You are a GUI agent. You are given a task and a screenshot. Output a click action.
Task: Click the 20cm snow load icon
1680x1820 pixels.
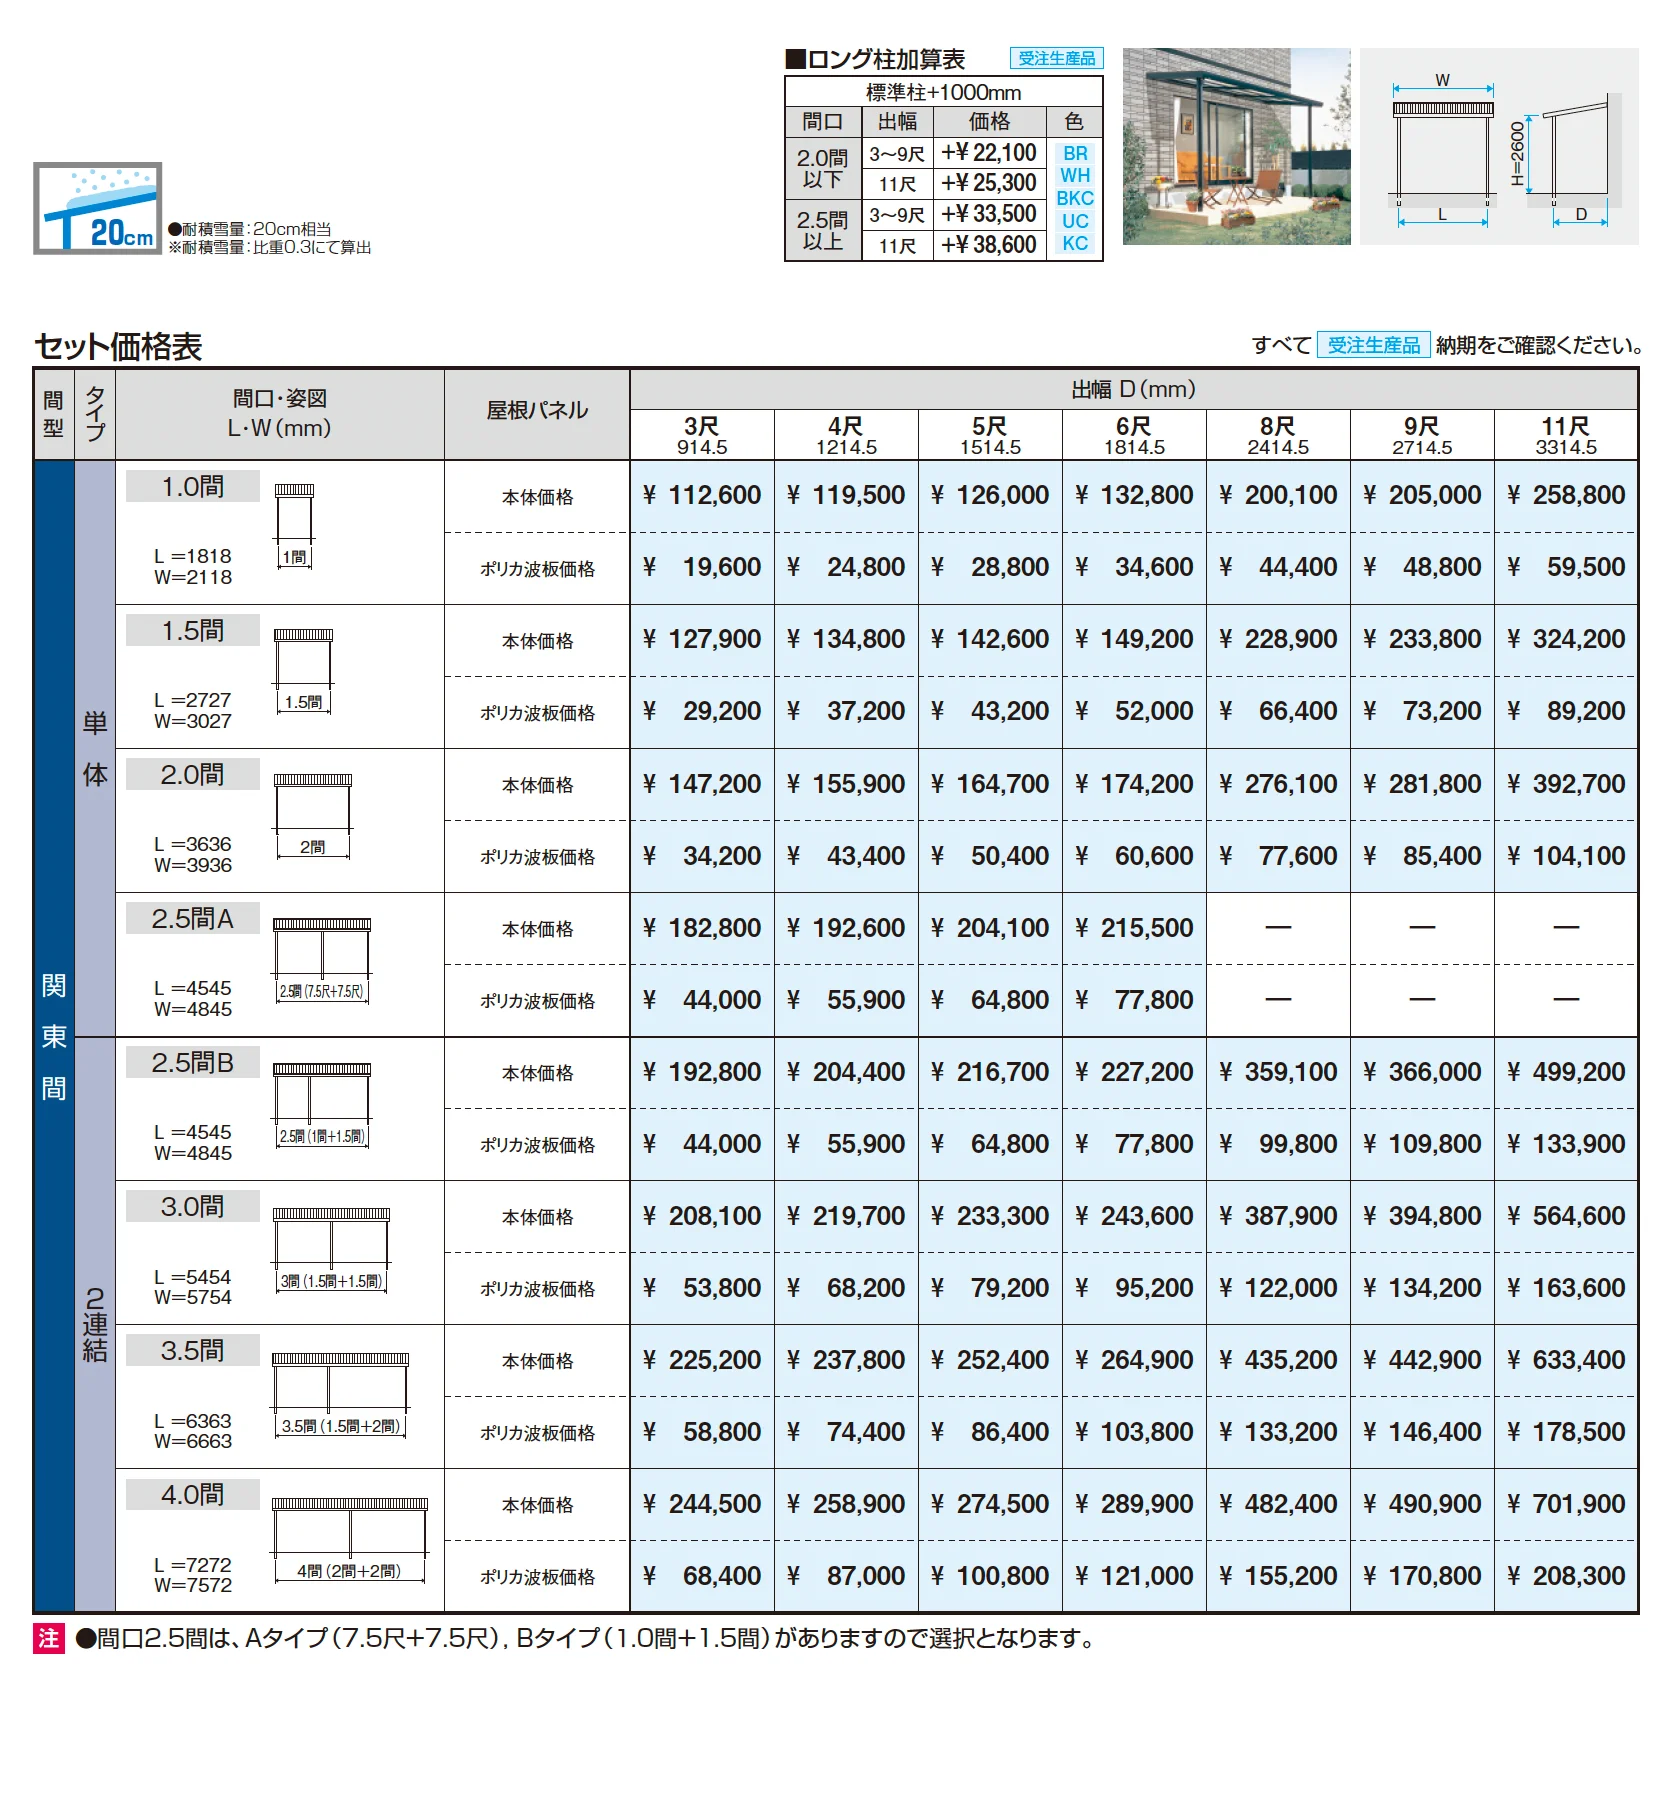[x=97, y=208]
